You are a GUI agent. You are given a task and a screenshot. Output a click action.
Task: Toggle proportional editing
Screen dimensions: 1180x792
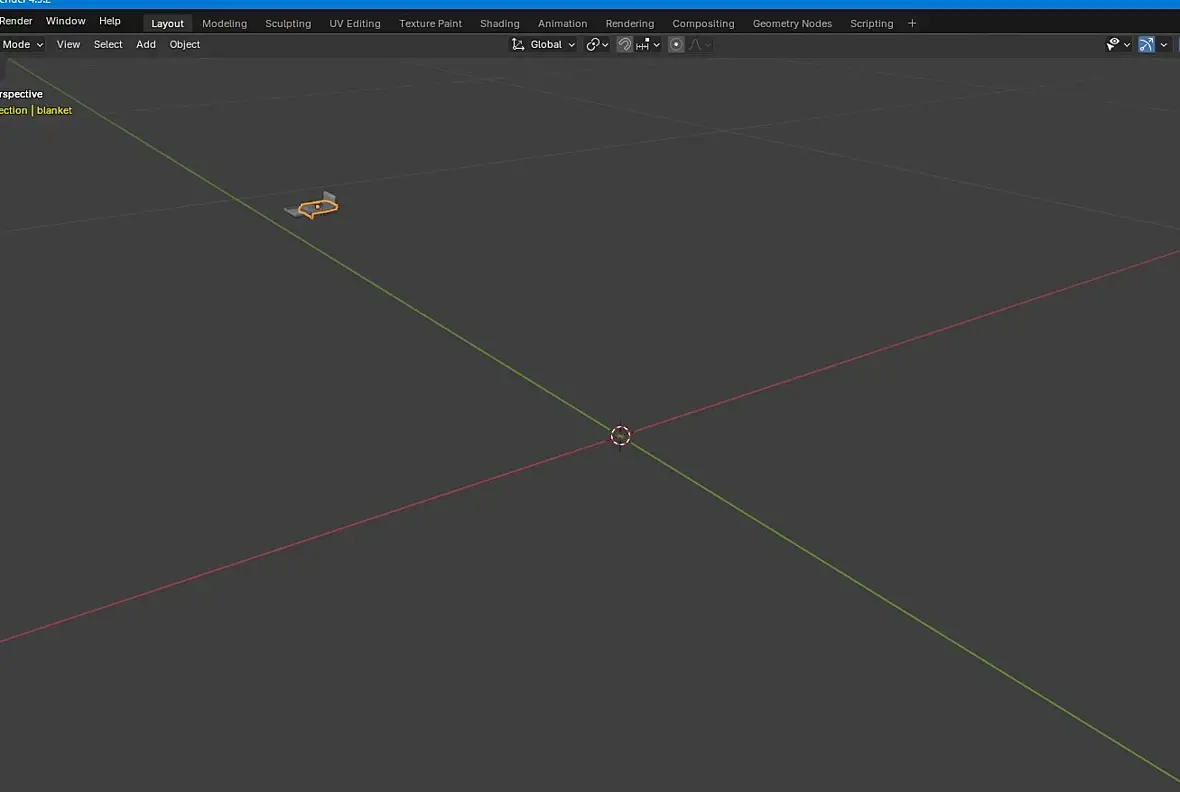coord(676,44)
